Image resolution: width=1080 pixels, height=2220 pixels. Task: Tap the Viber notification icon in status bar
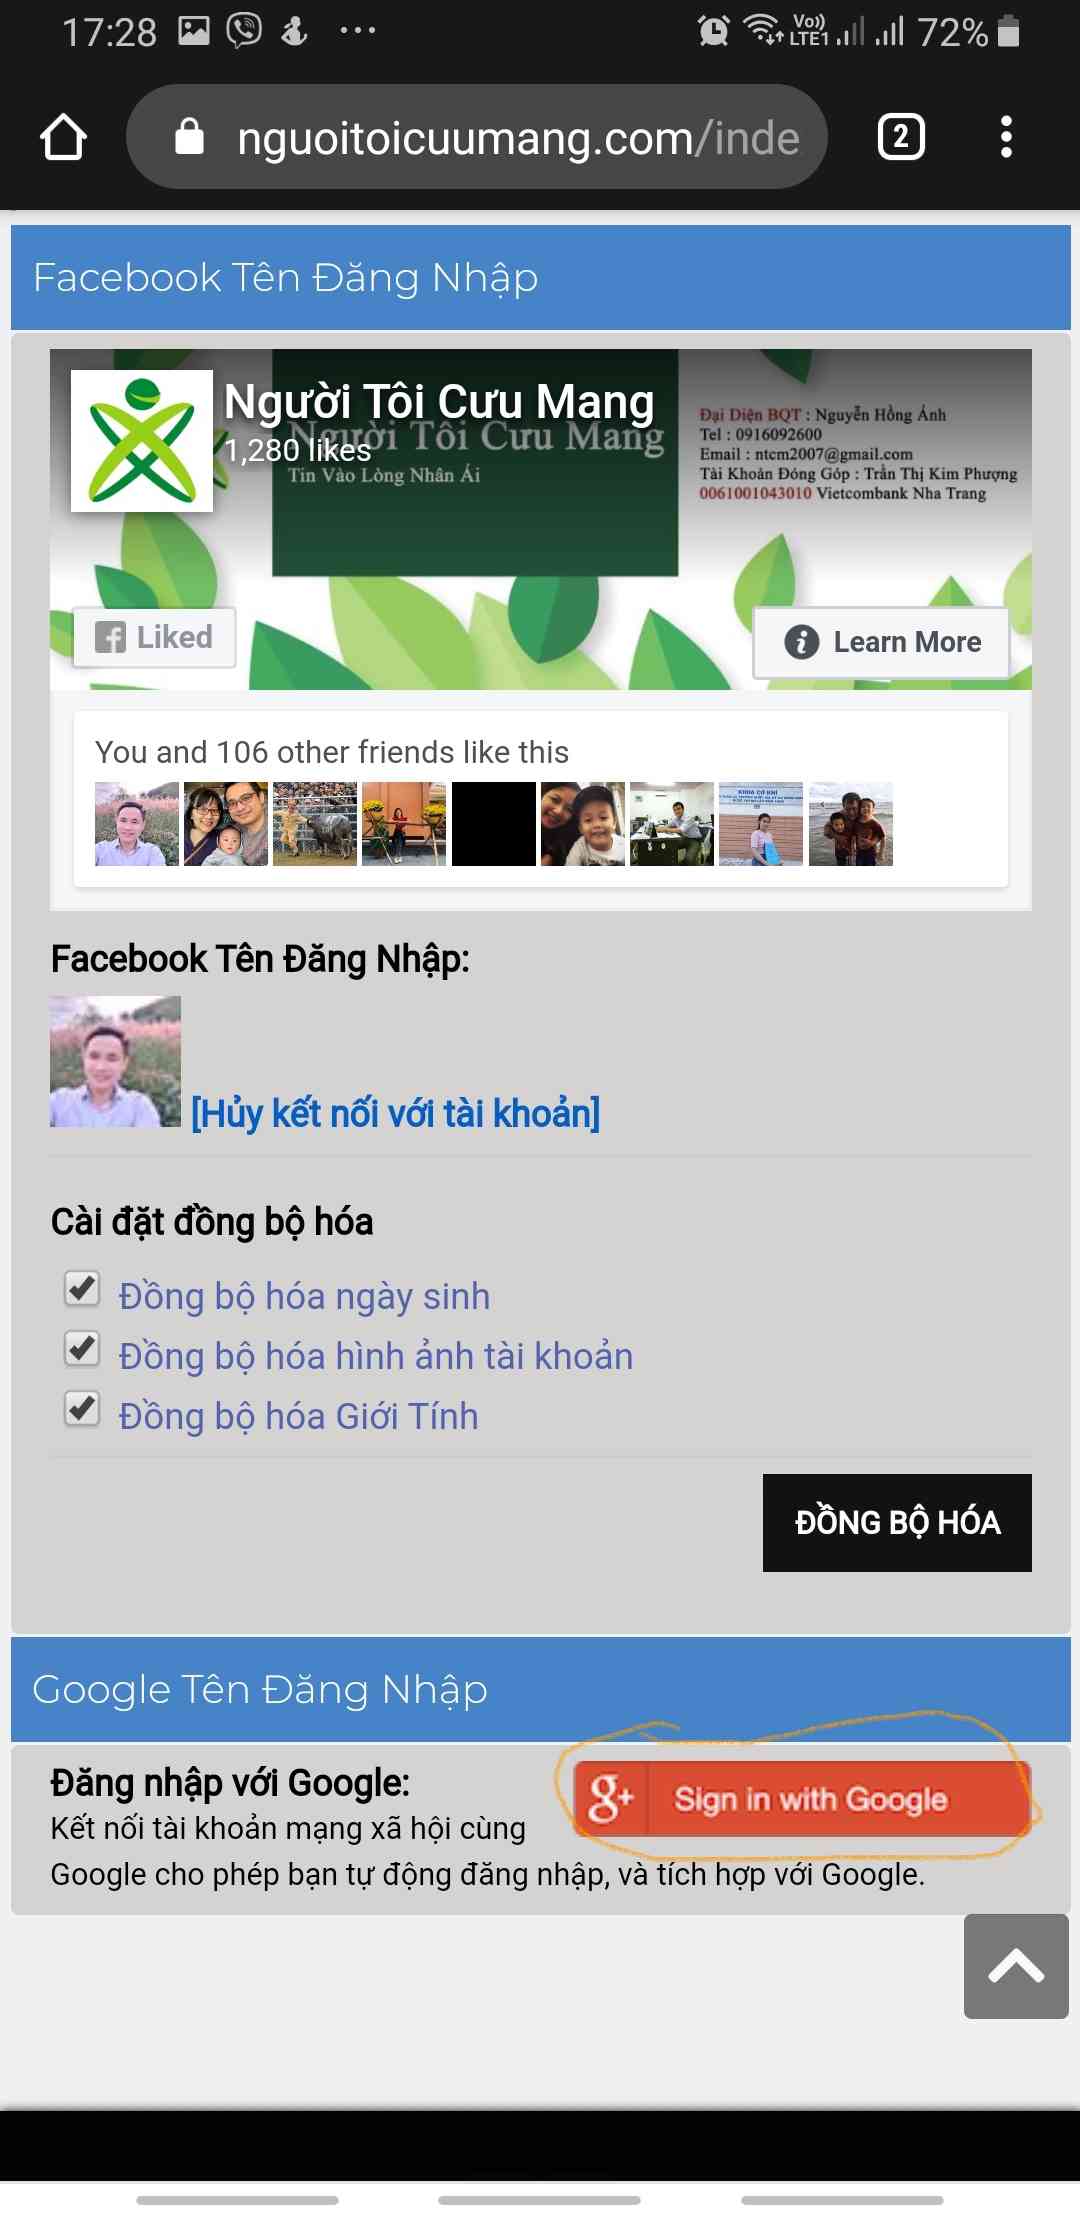244,30
